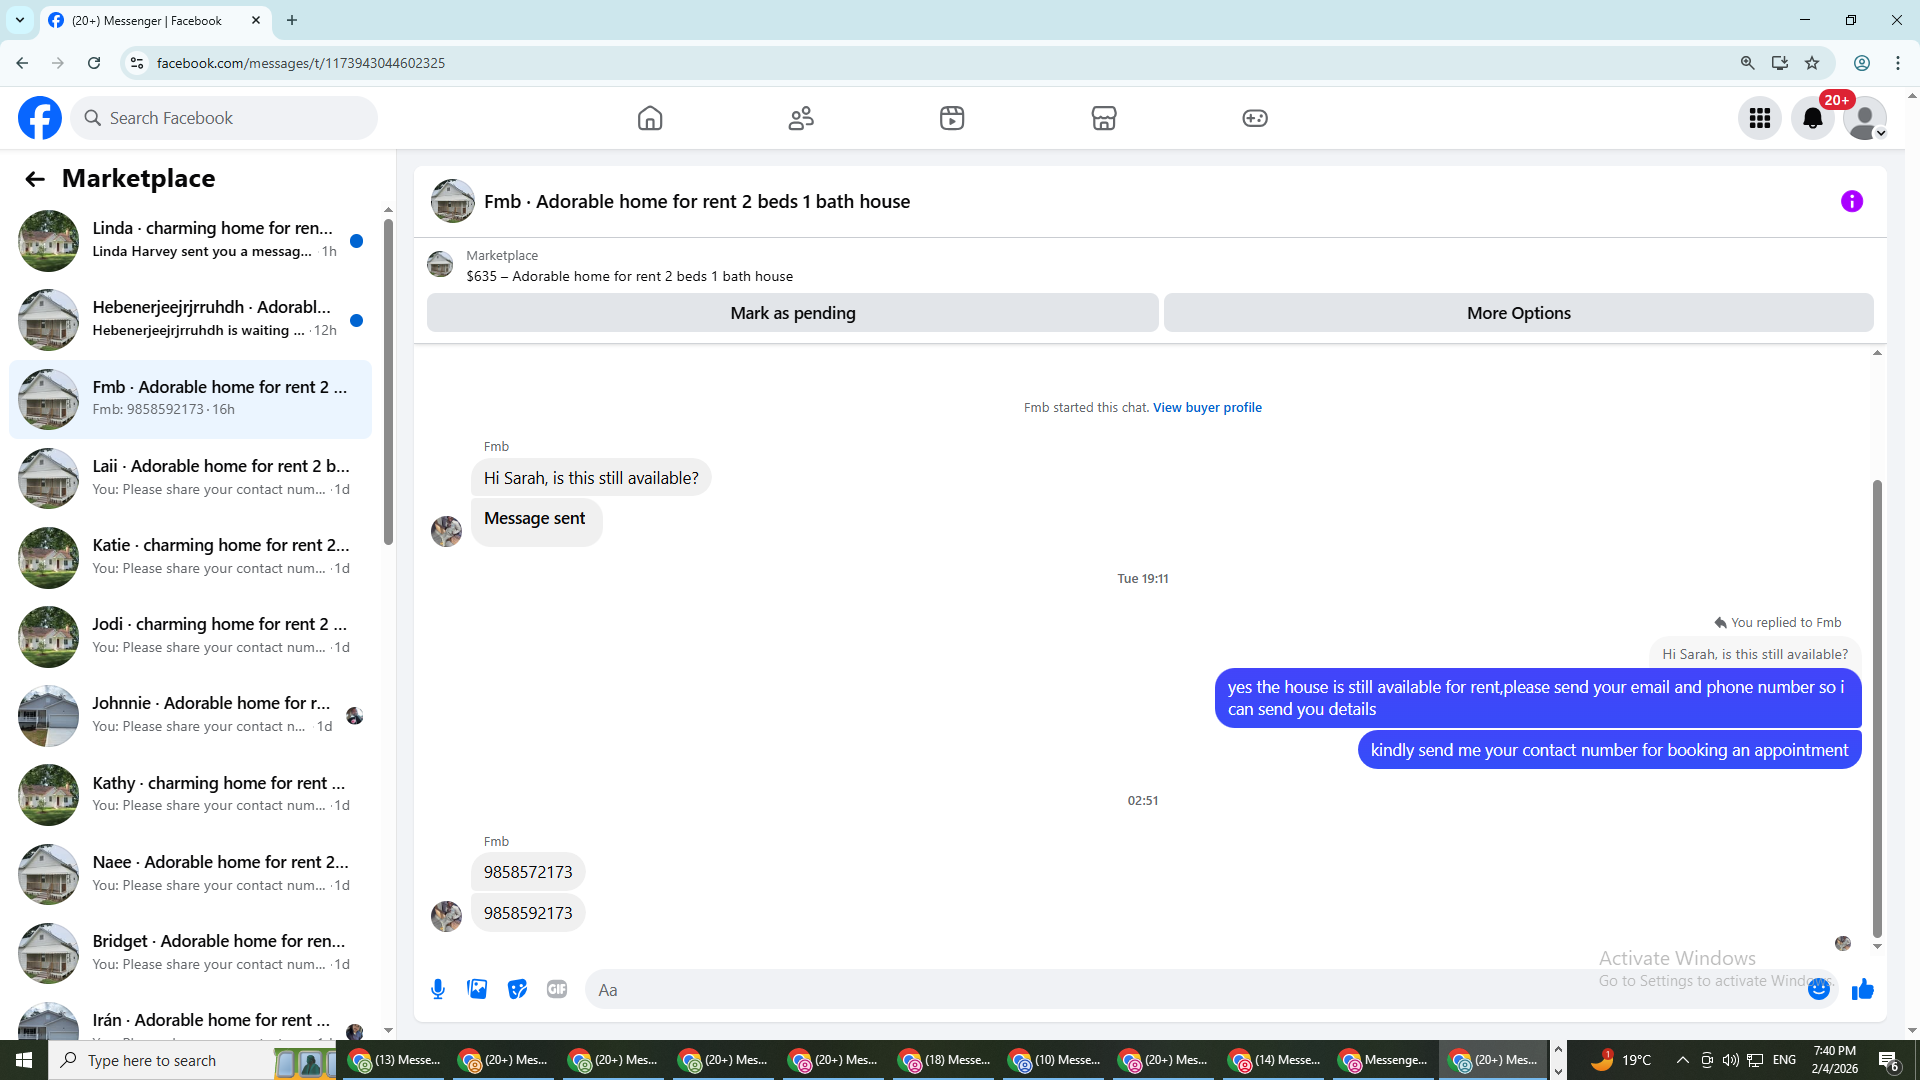1920x1080 pixels.
Task: Open the Friends tab in top navigation
Action: (801, 118)
